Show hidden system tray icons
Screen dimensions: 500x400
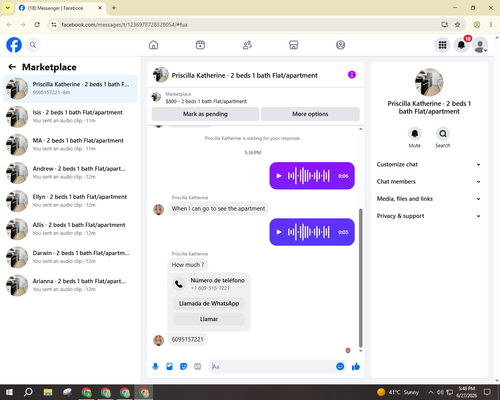point(430,392)
